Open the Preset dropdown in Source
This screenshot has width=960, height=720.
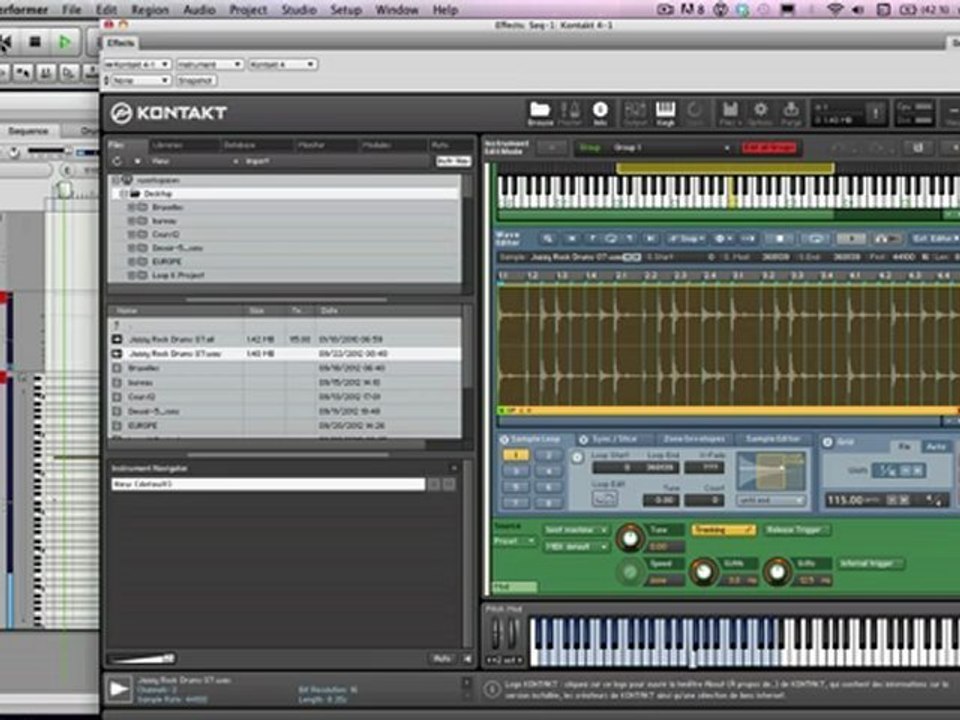(514, 541)
